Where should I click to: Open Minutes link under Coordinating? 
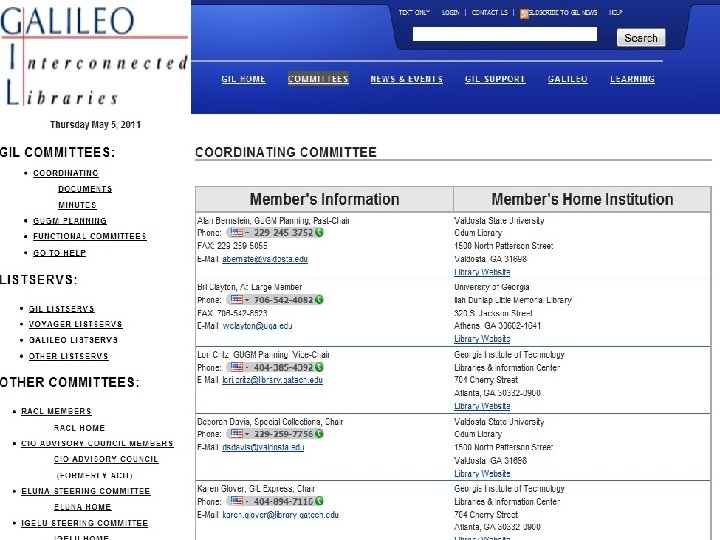click(77, 205)
